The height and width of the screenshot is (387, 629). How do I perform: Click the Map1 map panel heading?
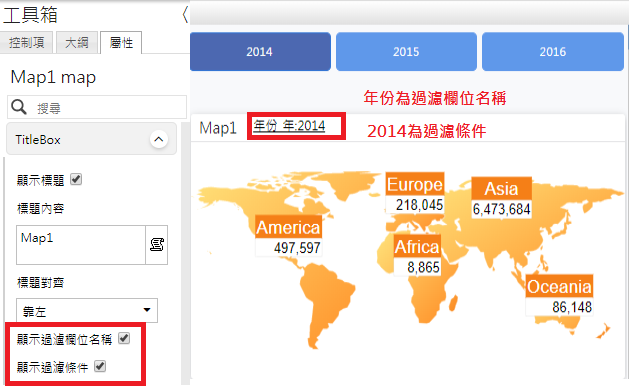53,77
